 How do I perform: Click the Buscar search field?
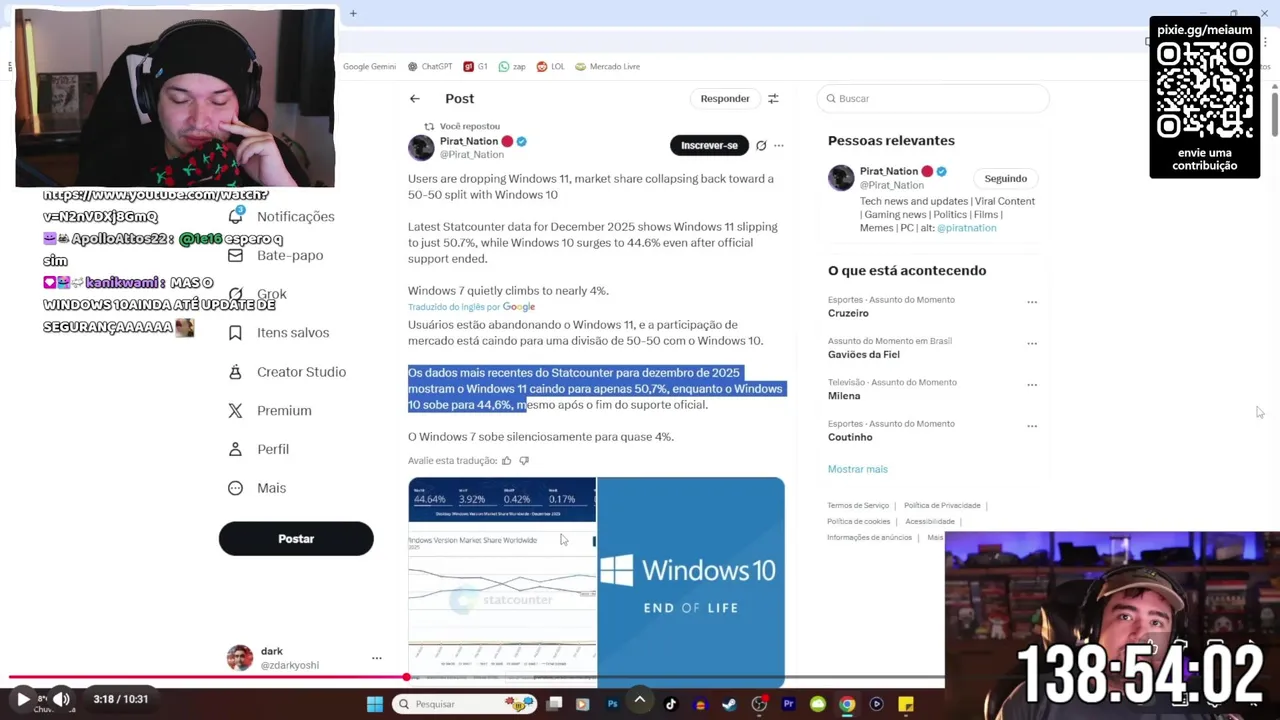click(933, 99)
